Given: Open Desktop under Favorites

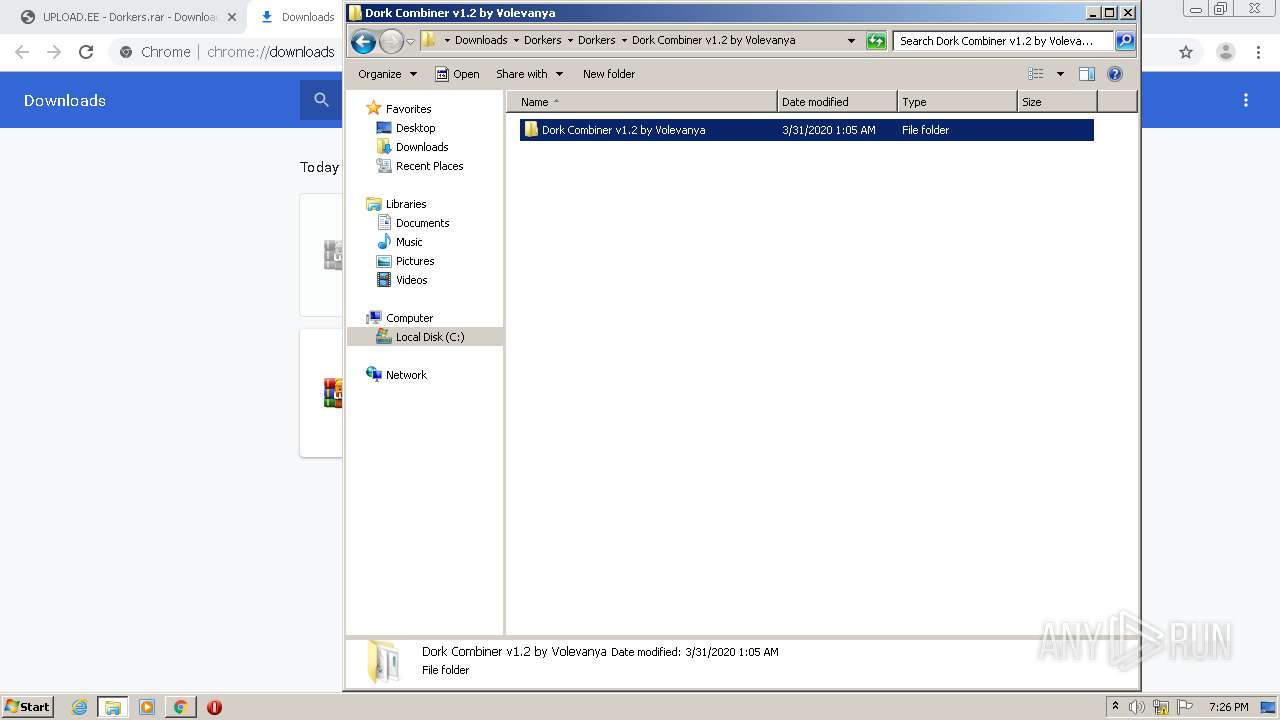Looking at the screenshot, I should [415, 128].
